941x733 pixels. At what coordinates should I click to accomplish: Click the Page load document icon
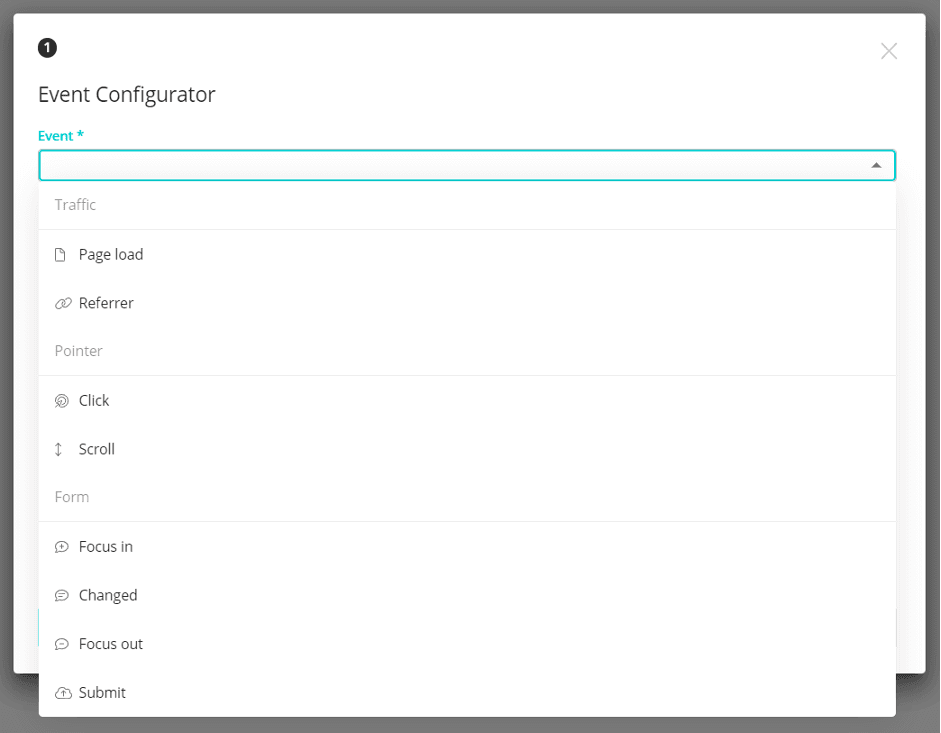[60, 255]
